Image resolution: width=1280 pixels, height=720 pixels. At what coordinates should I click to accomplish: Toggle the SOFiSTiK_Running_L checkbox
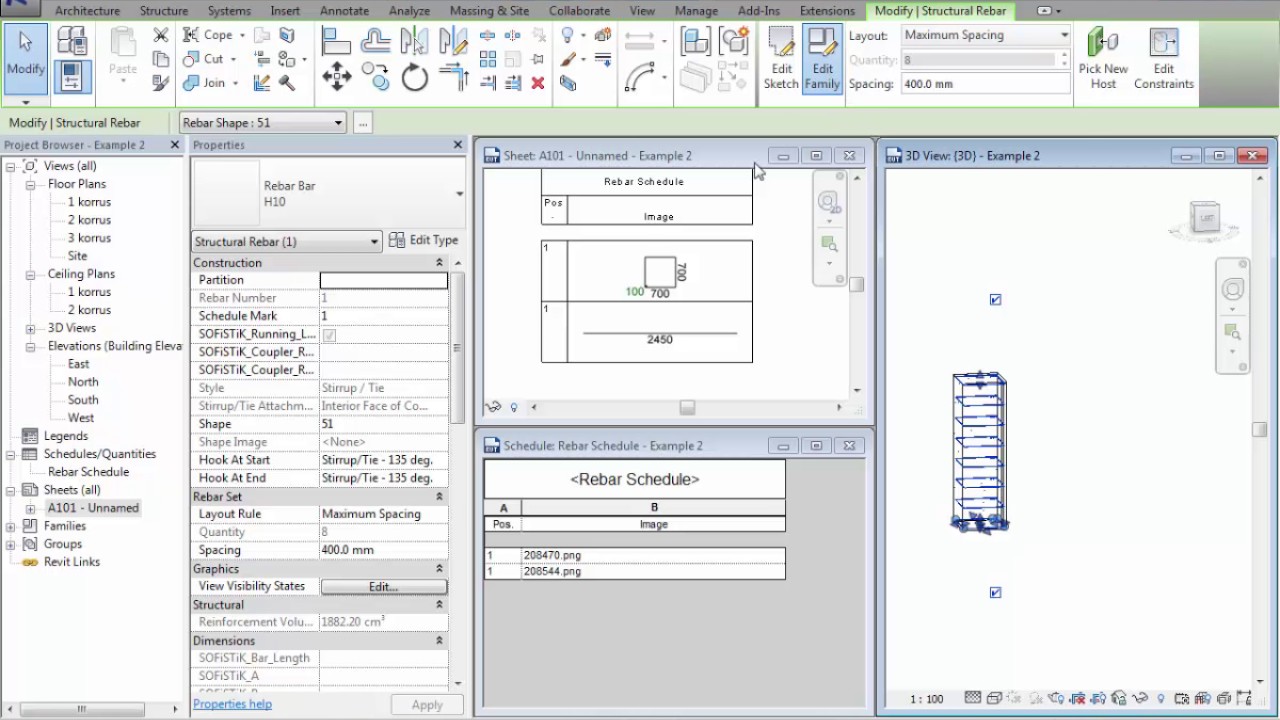click(x=329, y=335)
